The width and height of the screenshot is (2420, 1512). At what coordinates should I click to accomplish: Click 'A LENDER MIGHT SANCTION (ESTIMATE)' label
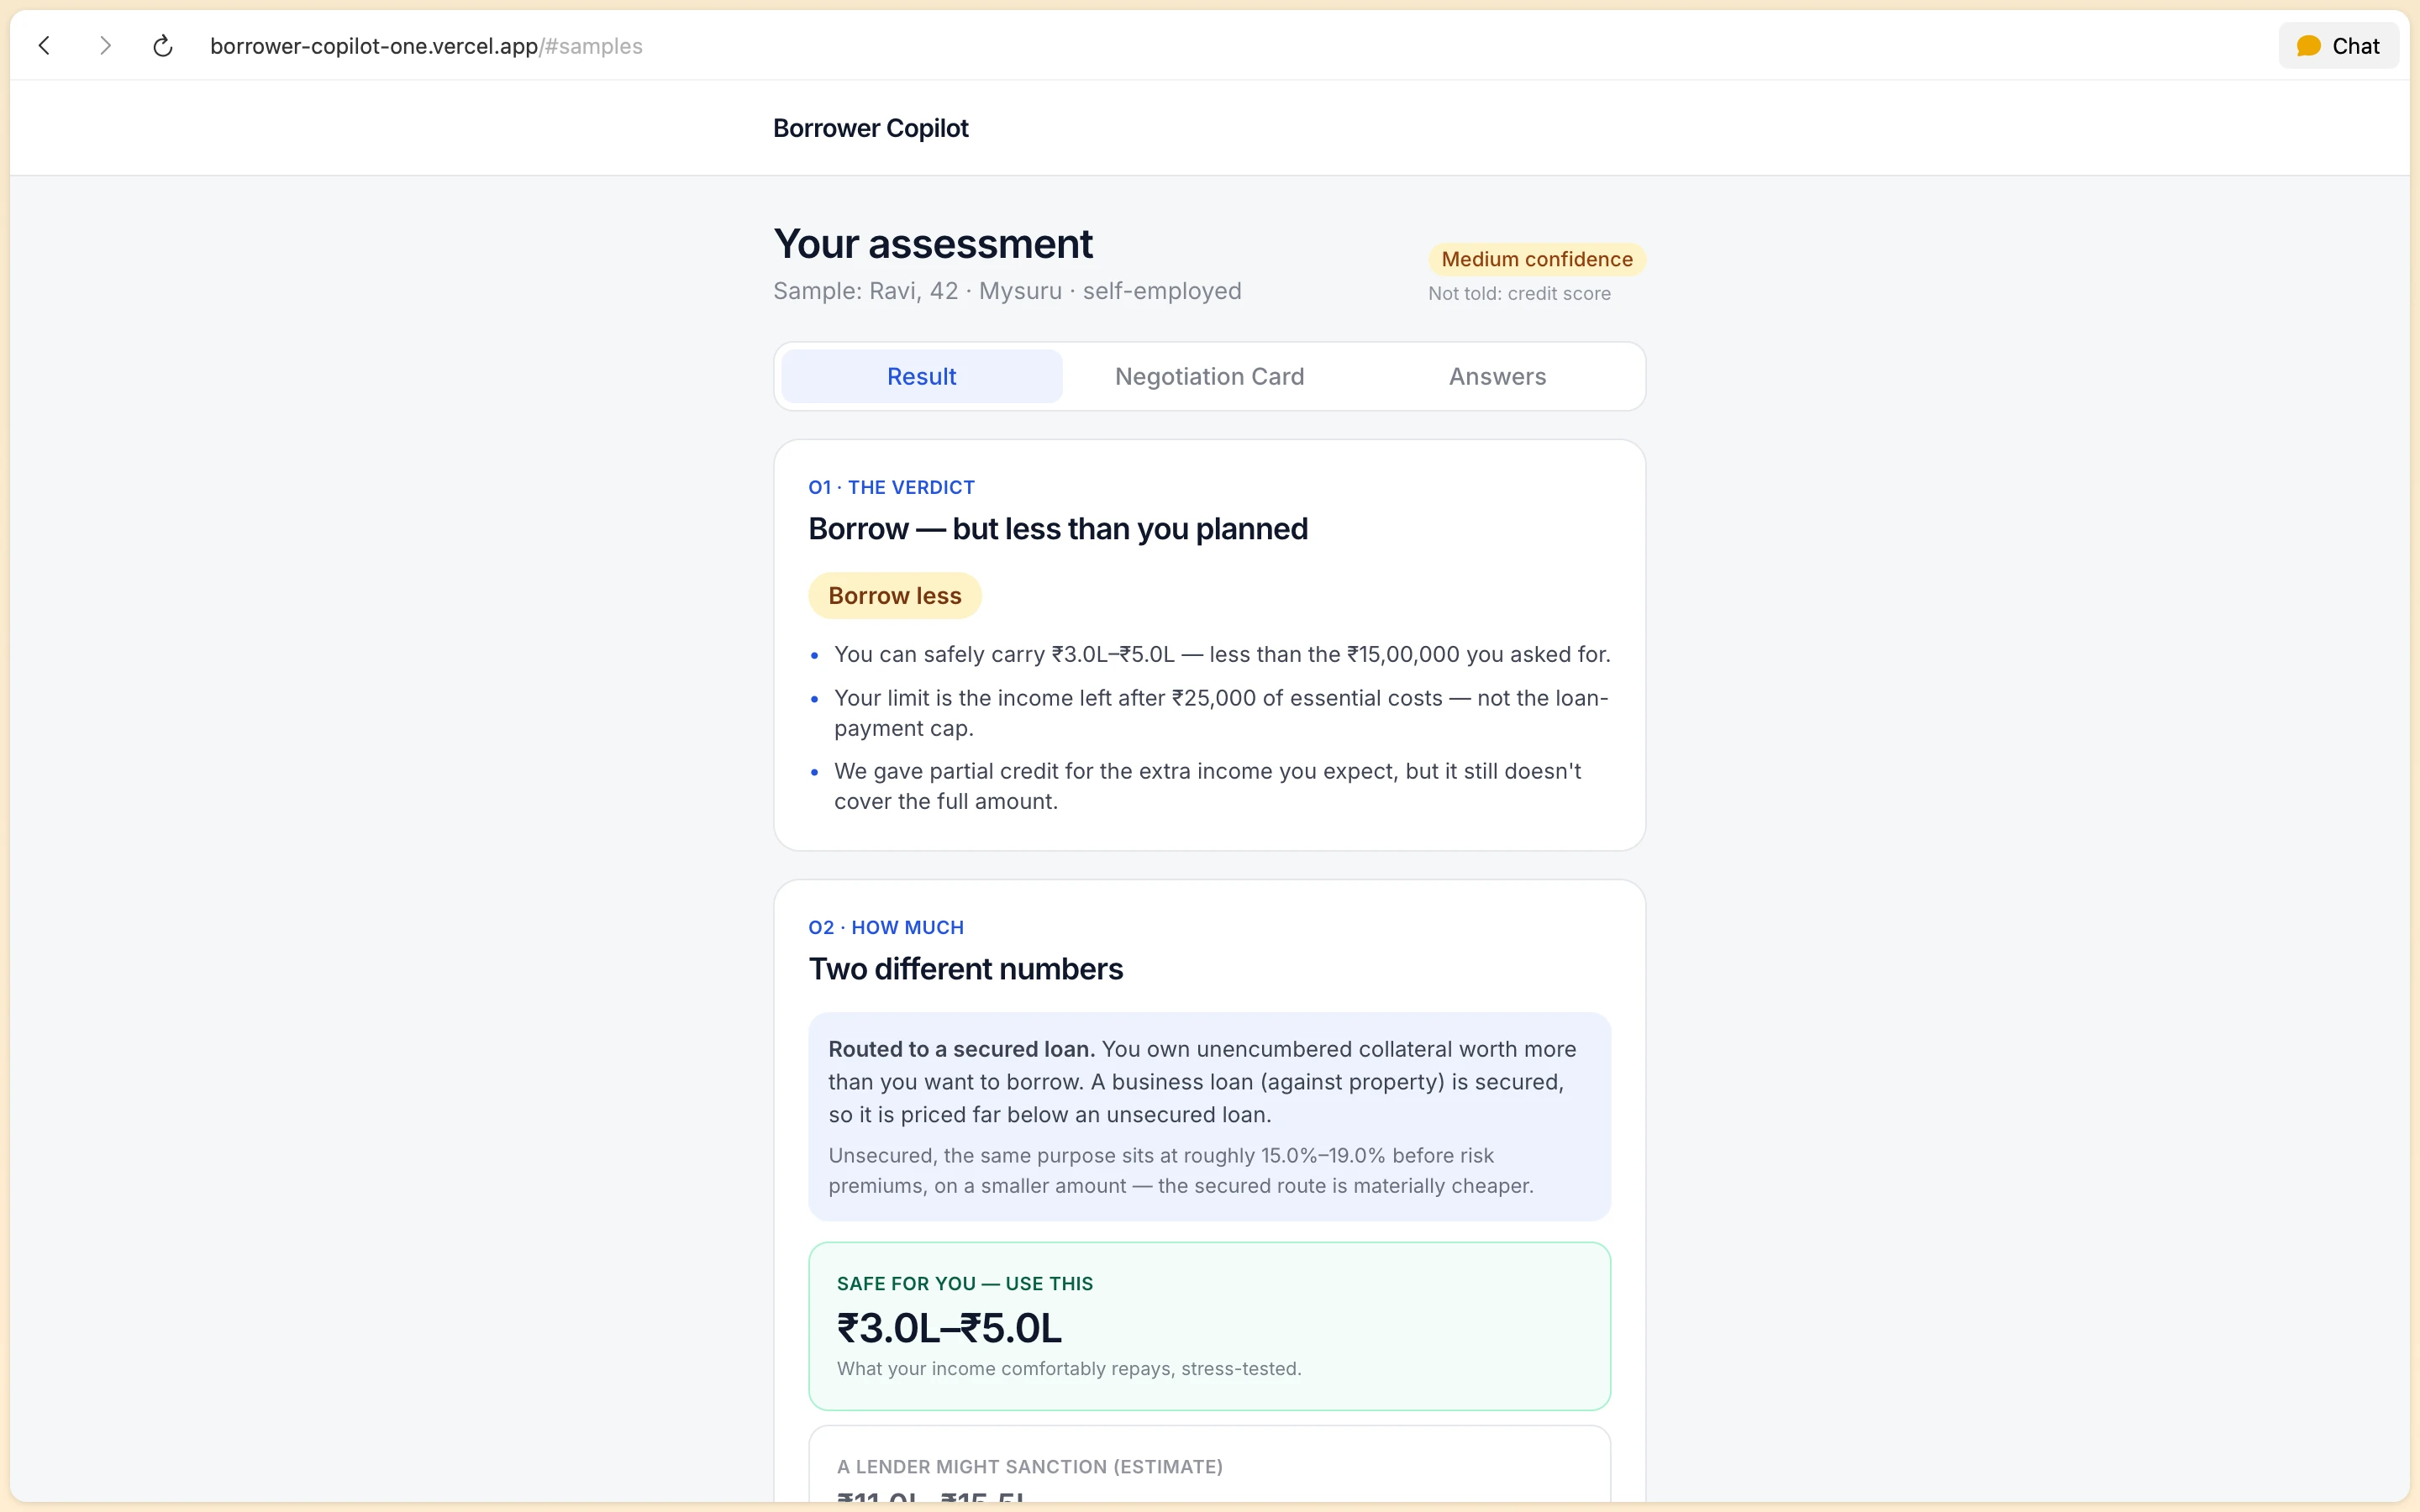[1029, 1467]
